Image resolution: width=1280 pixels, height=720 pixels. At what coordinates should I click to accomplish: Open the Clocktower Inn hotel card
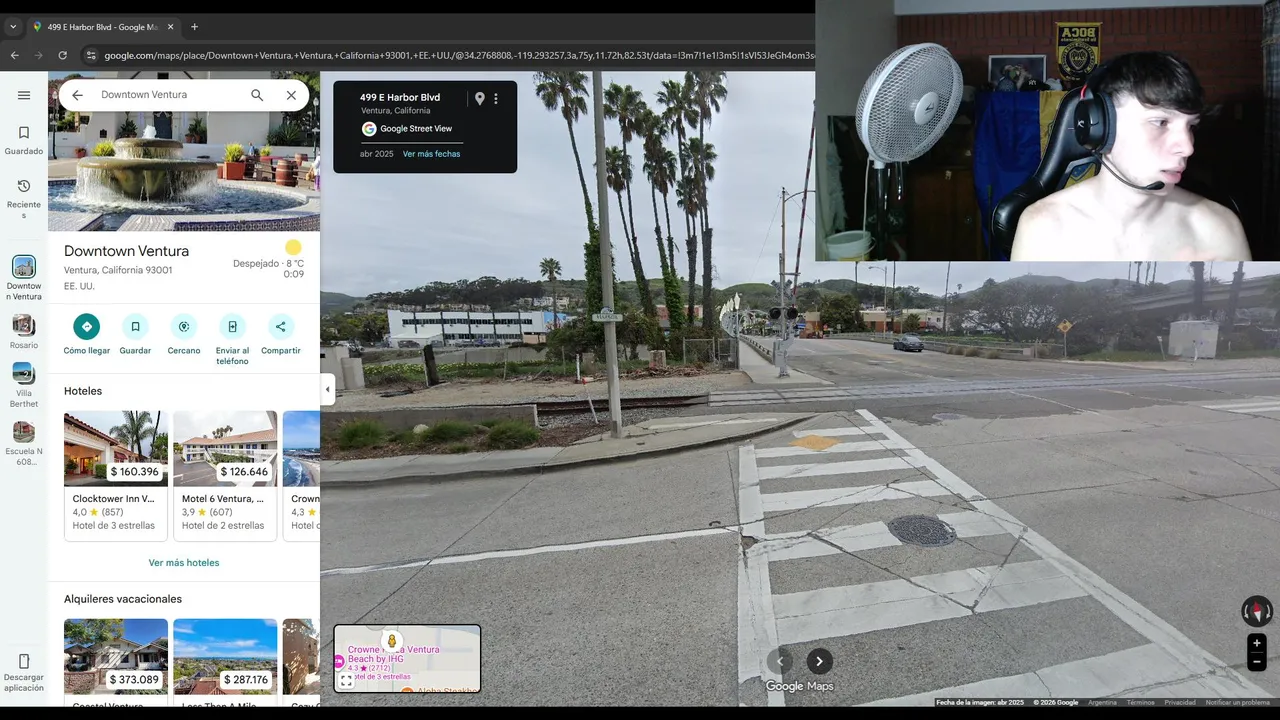tap(116, 476)
